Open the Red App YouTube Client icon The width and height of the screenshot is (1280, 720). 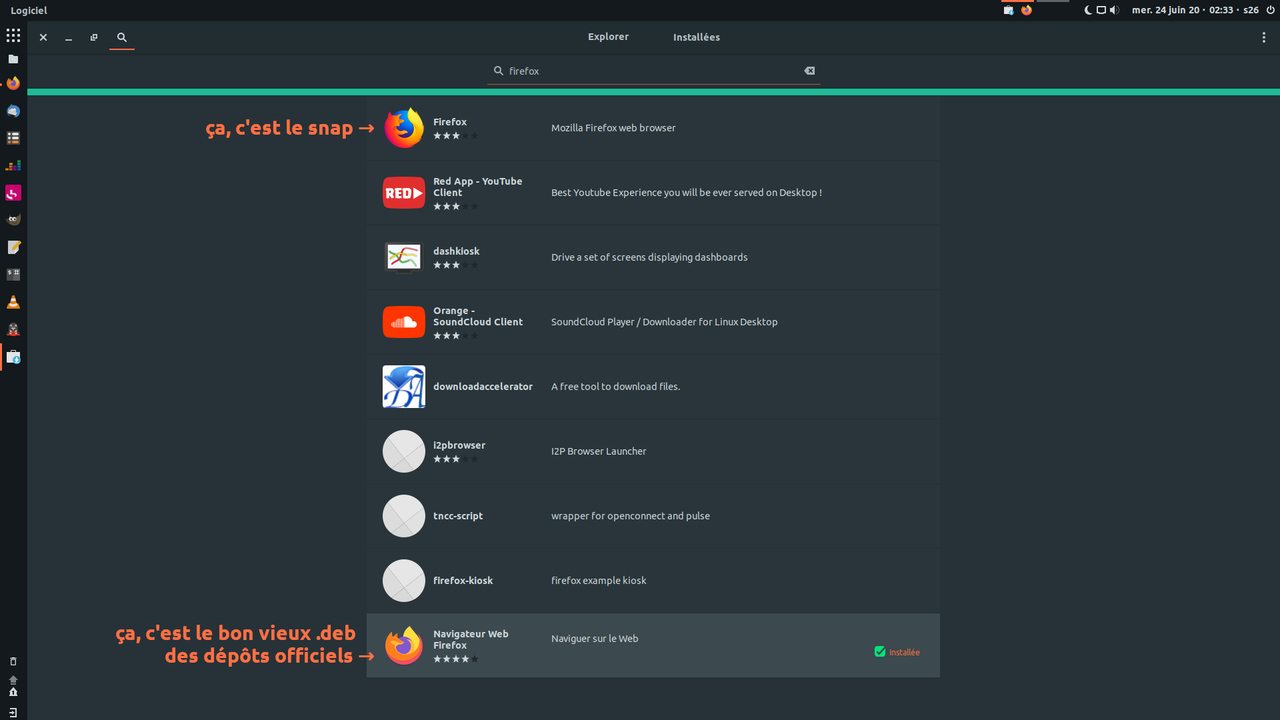[404, 193]
